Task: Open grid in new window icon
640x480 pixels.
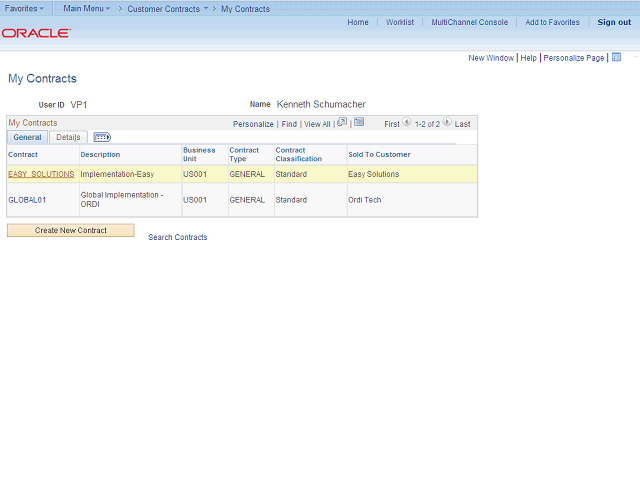Action: pyautogui.click(x=342, y=122)
